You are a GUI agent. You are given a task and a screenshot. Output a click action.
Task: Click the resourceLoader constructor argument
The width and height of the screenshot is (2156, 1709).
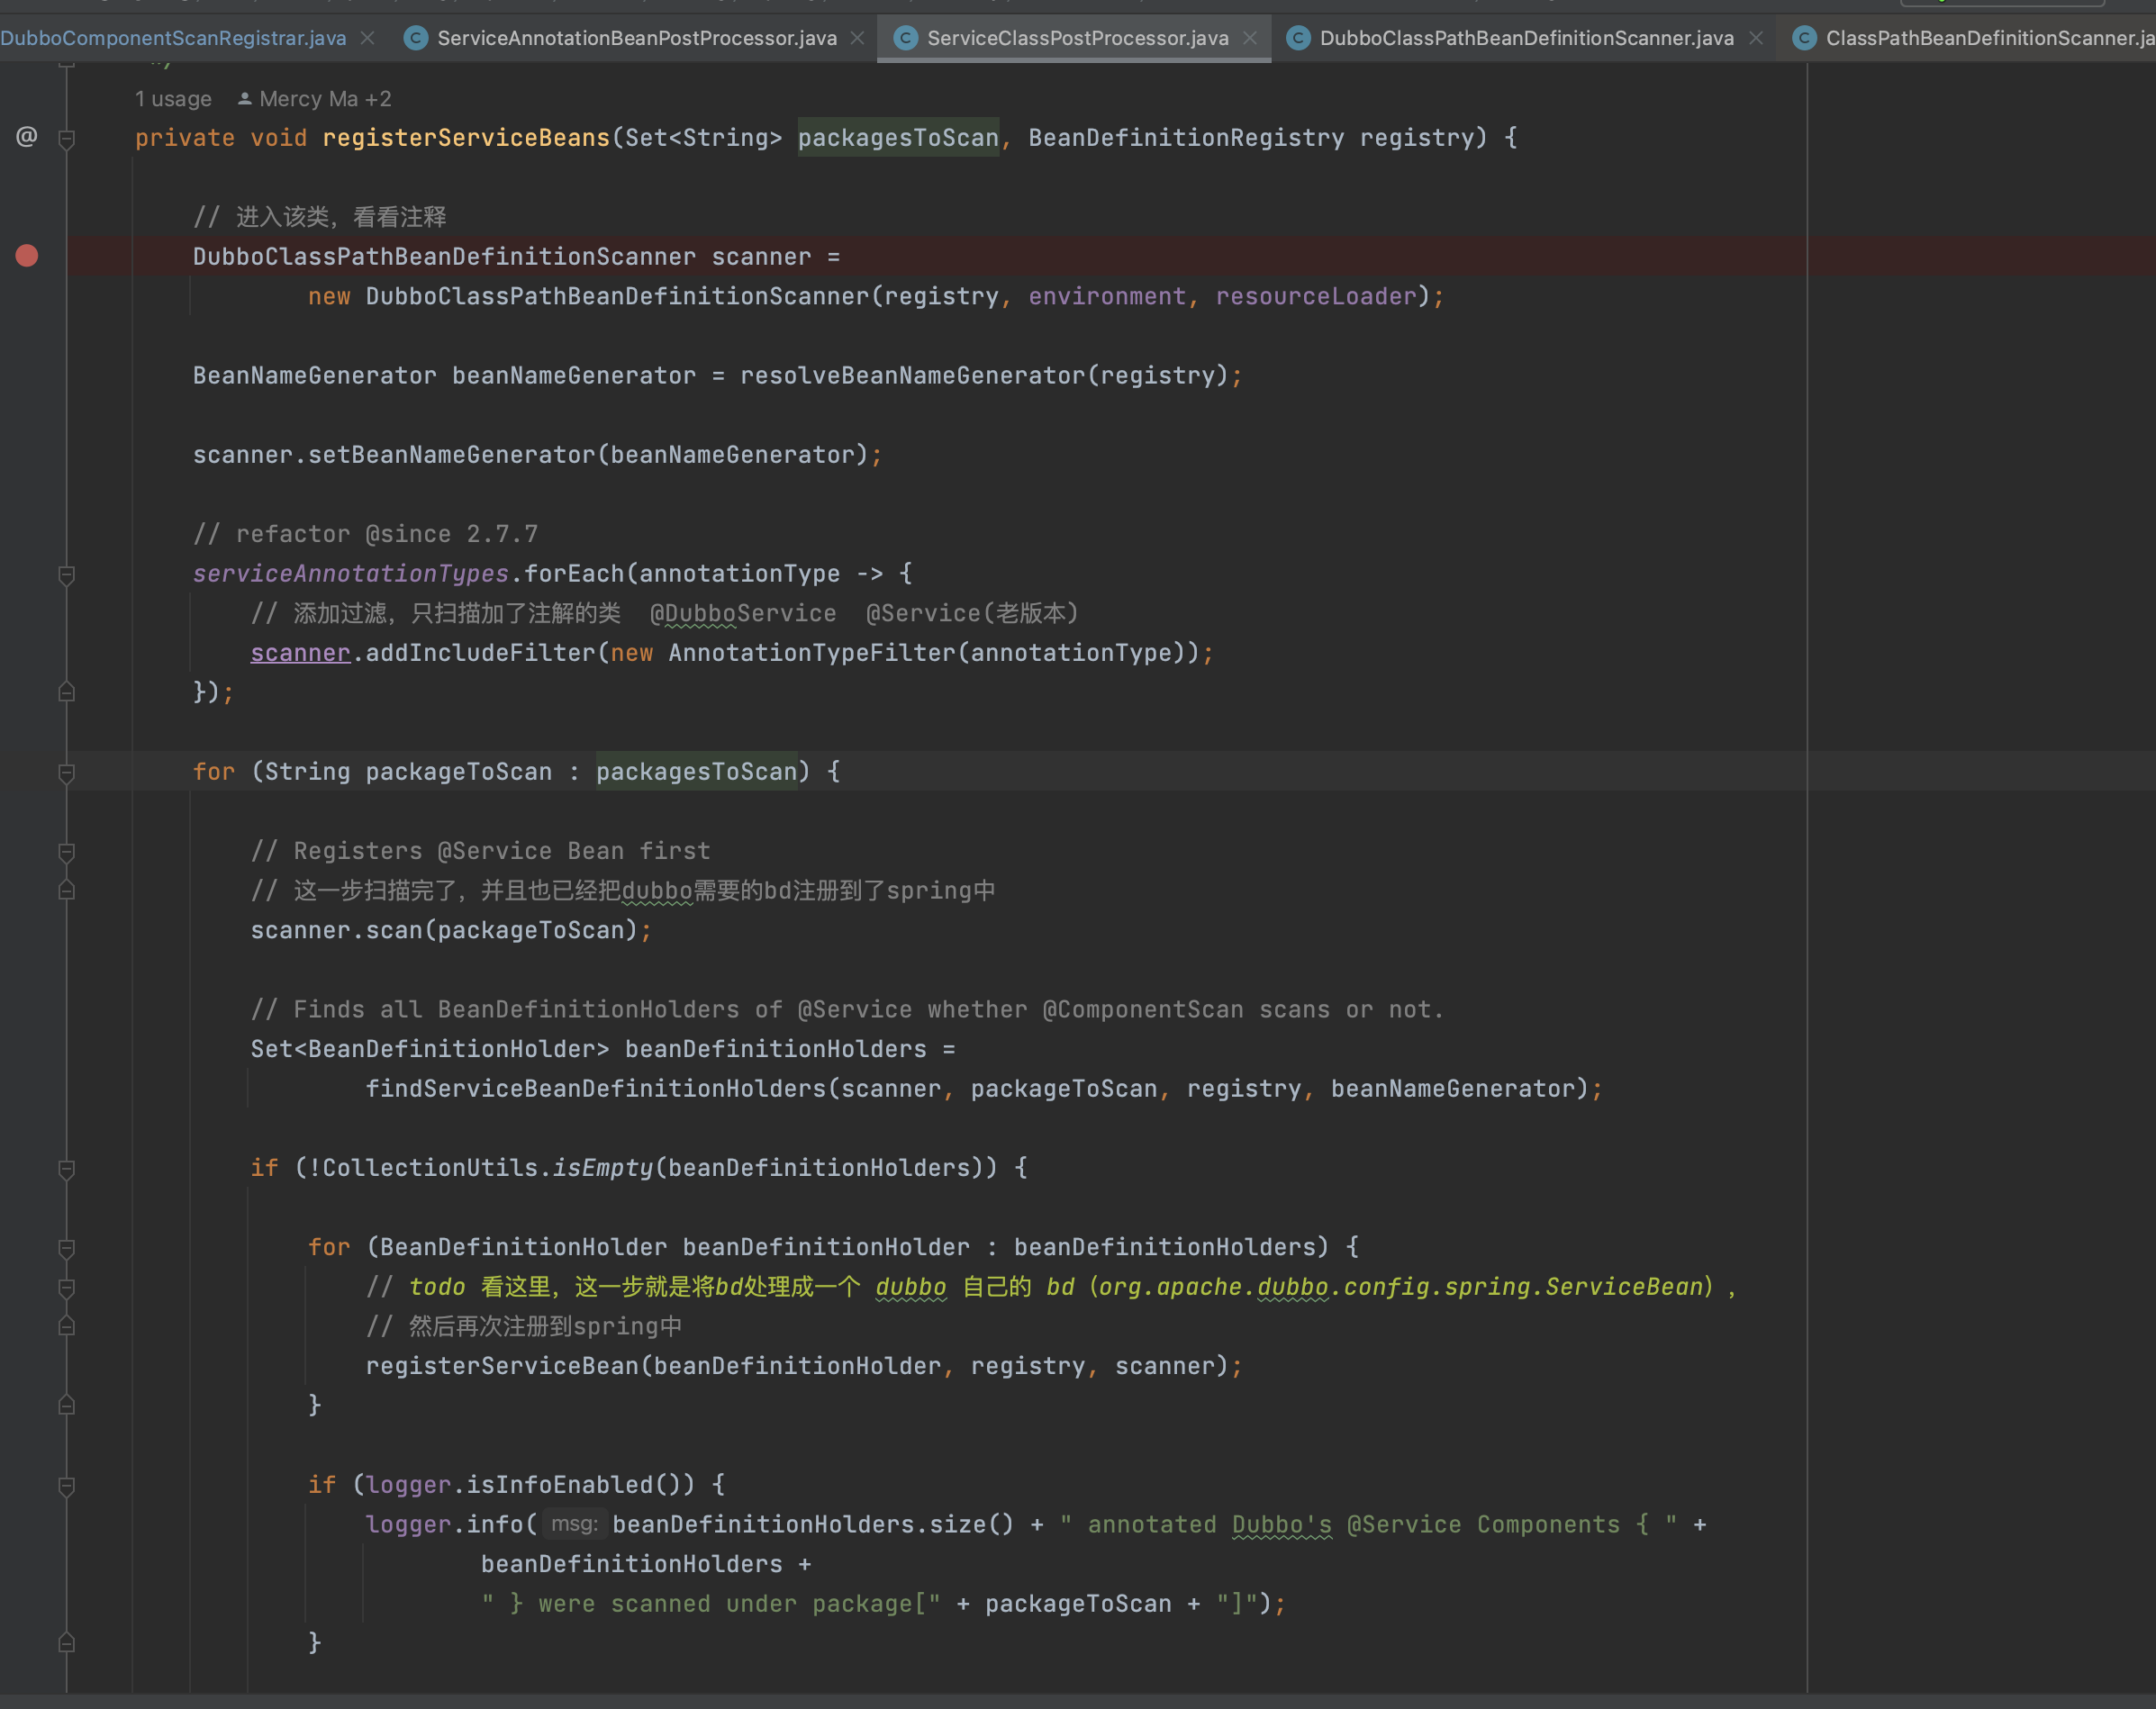coord(1315,297)
